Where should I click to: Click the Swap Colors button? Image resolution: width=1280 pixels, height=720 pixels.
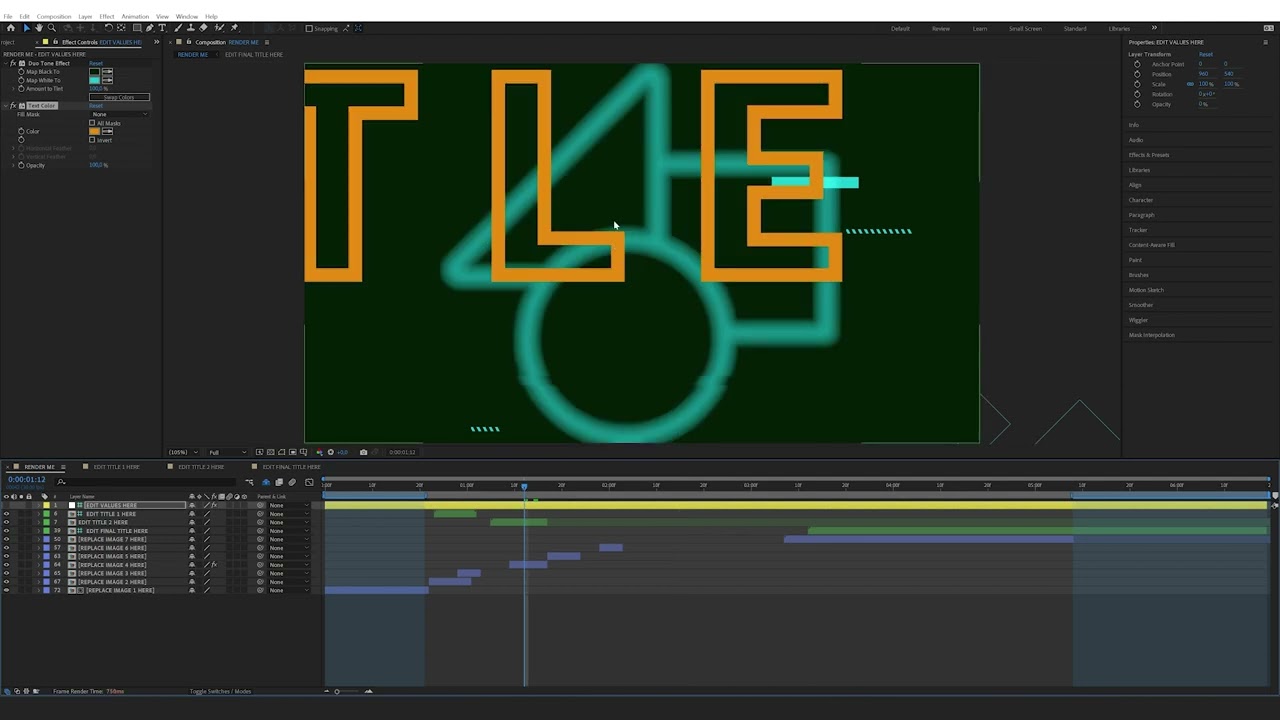[x=119, y=97]
